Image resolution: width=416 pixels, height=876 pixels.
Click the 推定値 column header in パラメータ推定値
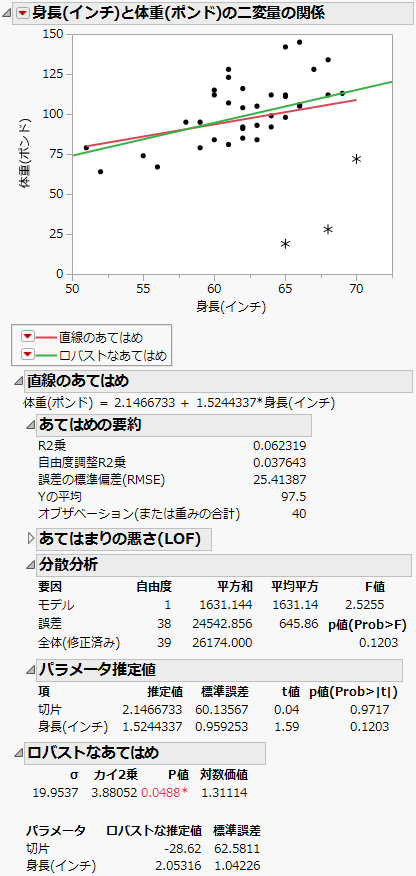tap(165, 692)
